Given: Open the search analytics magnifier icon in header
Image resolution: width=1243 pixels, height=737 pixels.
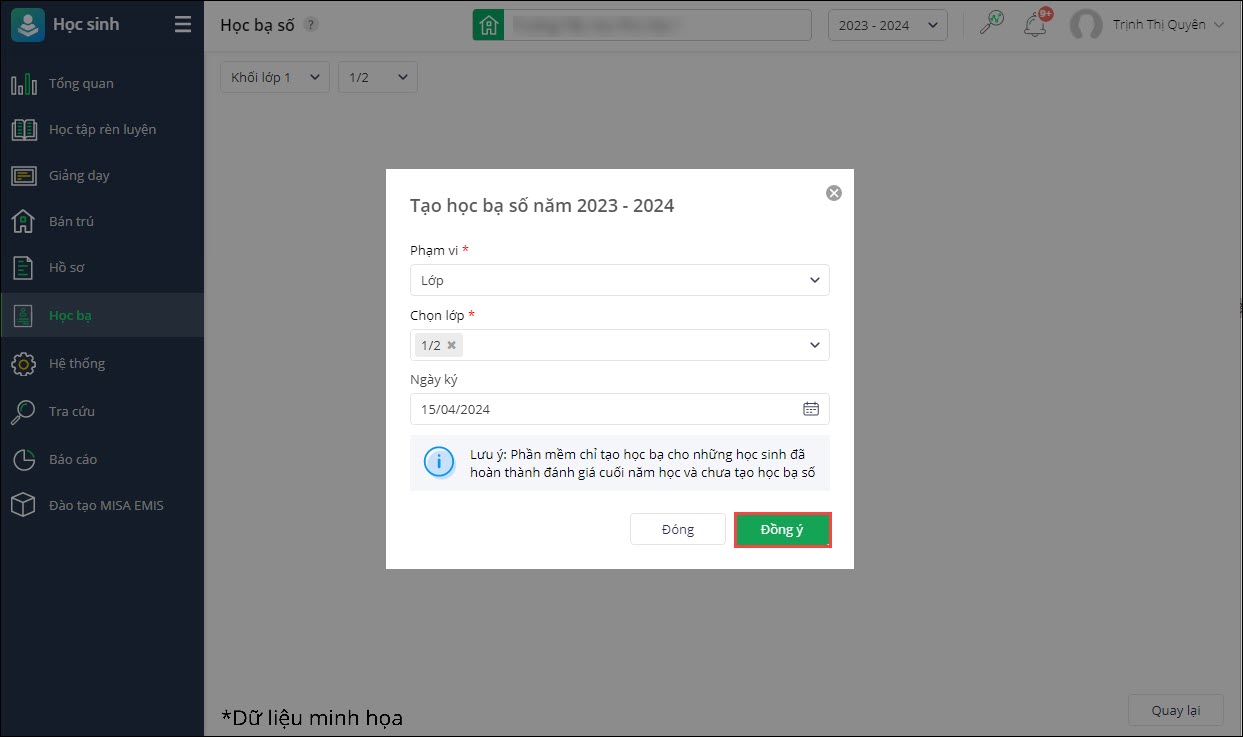Looking at the screenshot, I should coord(991,24).
